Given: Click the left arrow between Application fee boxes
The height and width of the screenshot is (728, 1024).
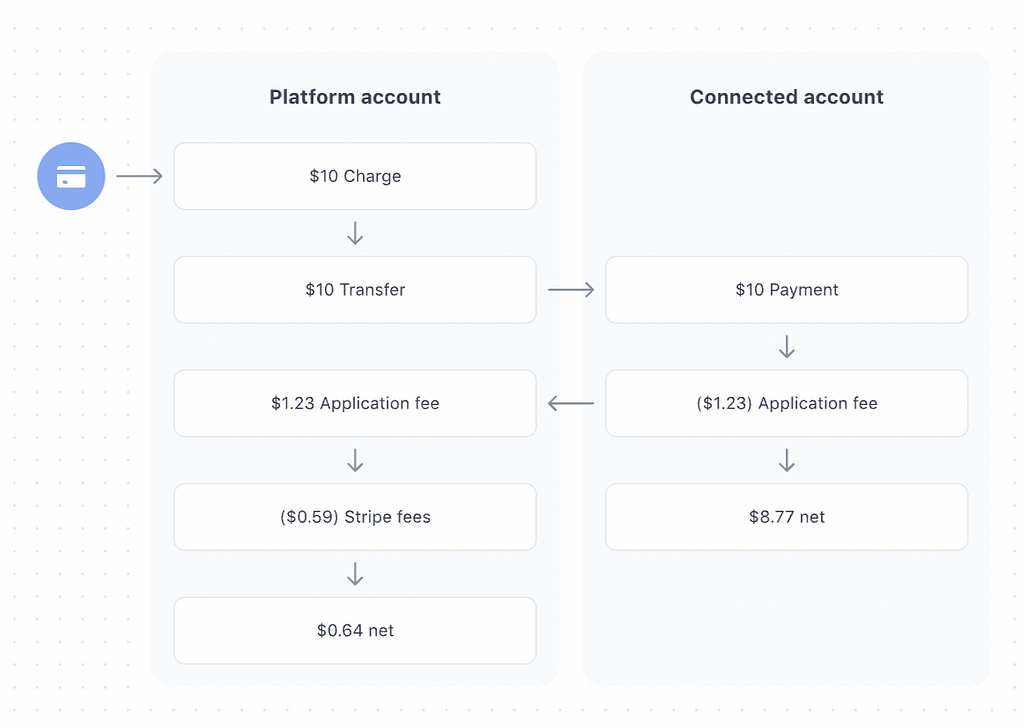Looking at the screenshot, I should (571, 404).
